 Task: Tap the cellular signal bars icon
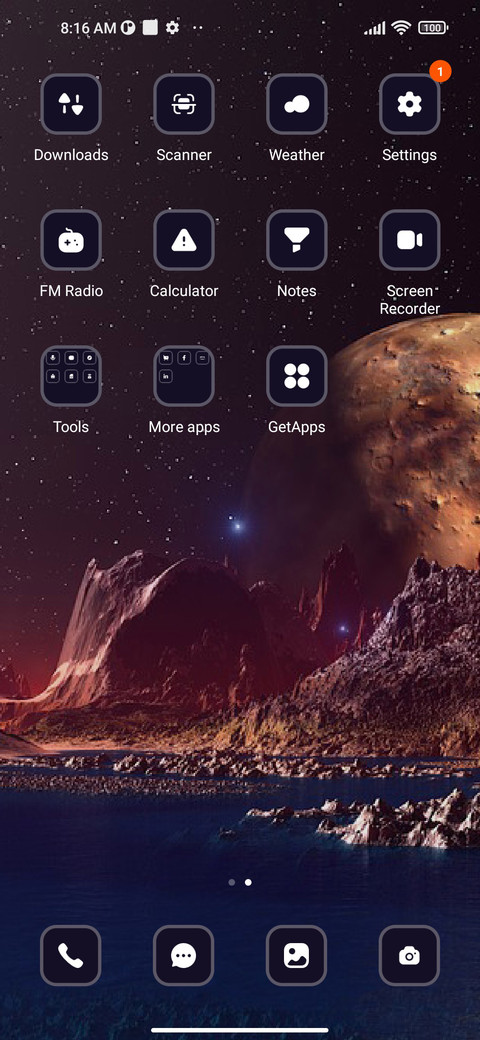375,28
